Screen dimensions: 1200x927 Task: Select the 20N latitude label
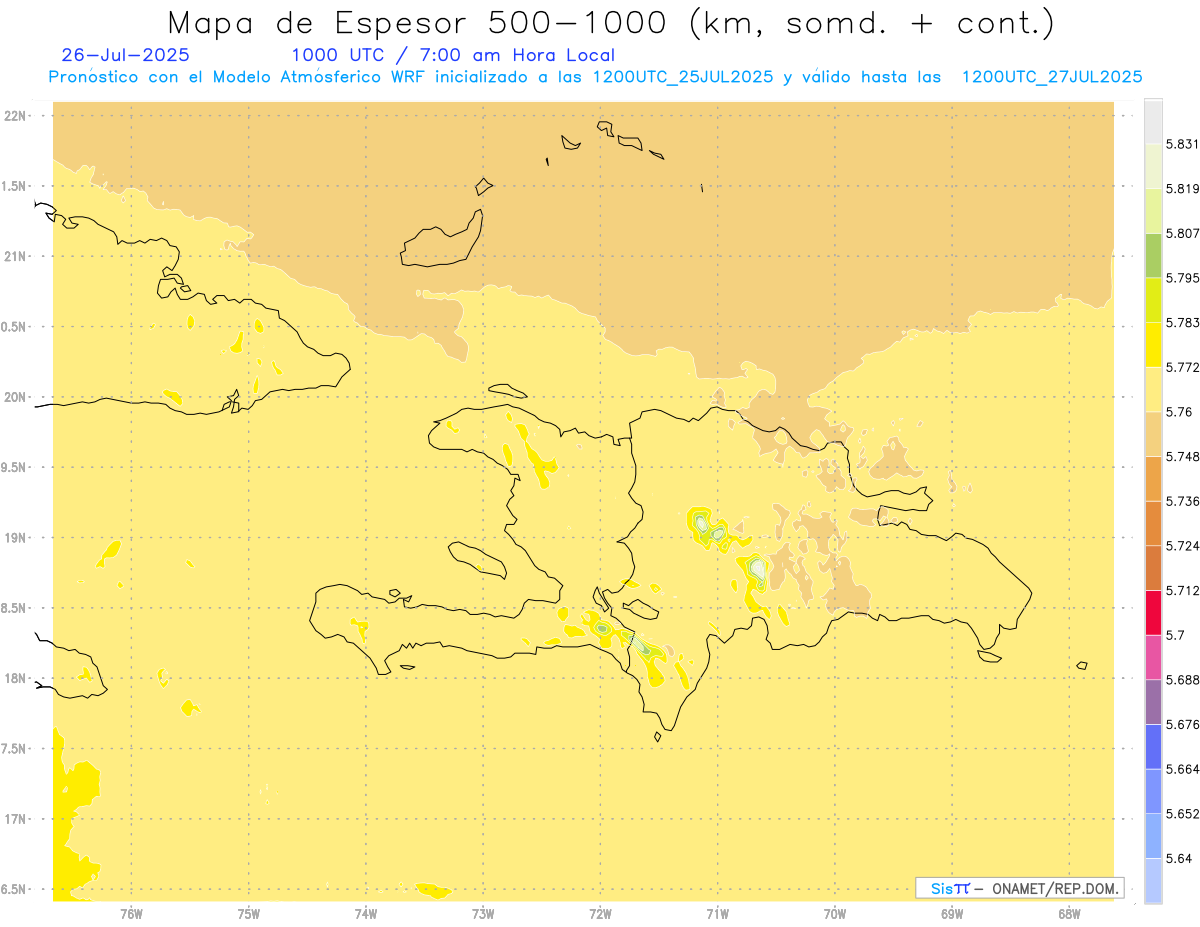click(14, 397)
